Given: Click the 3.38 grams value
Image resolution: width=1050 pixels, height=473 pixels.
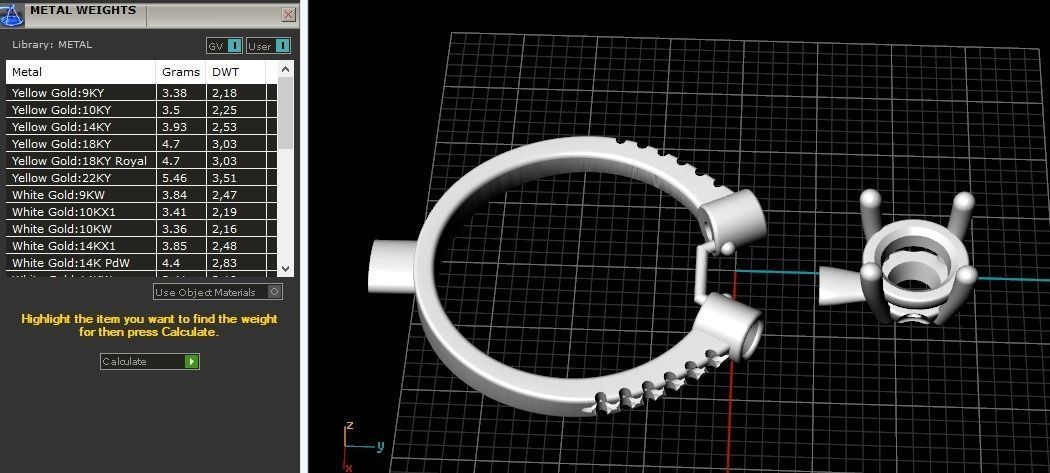Looking at the screenshot, I should (x=174, y=93).
